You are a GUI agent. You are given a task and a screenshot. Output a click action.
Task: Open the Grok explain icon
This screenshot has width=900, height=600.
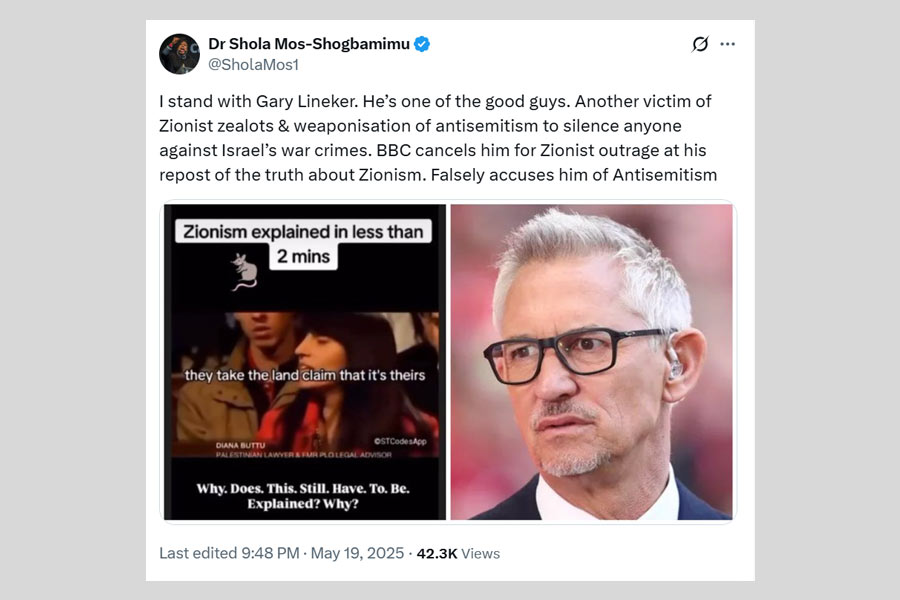click(700, 44)
